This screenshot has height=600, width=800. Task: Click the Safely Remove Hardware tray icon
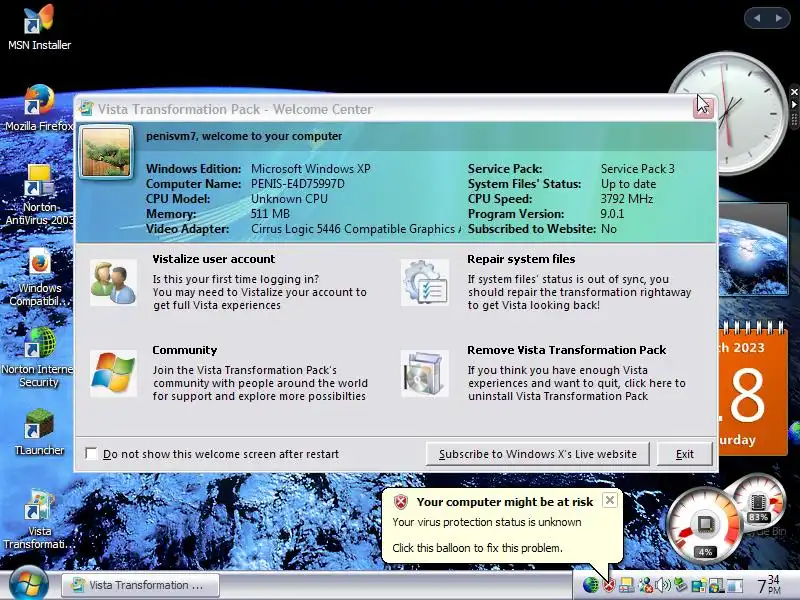click(x=680, y=585)
